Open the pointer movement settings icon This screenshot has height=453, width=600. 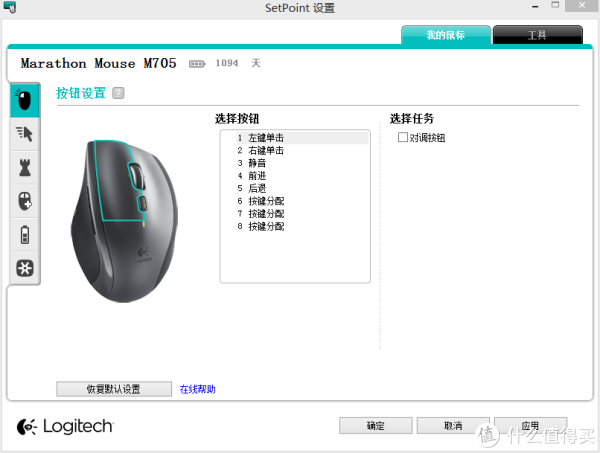[24, 133]
